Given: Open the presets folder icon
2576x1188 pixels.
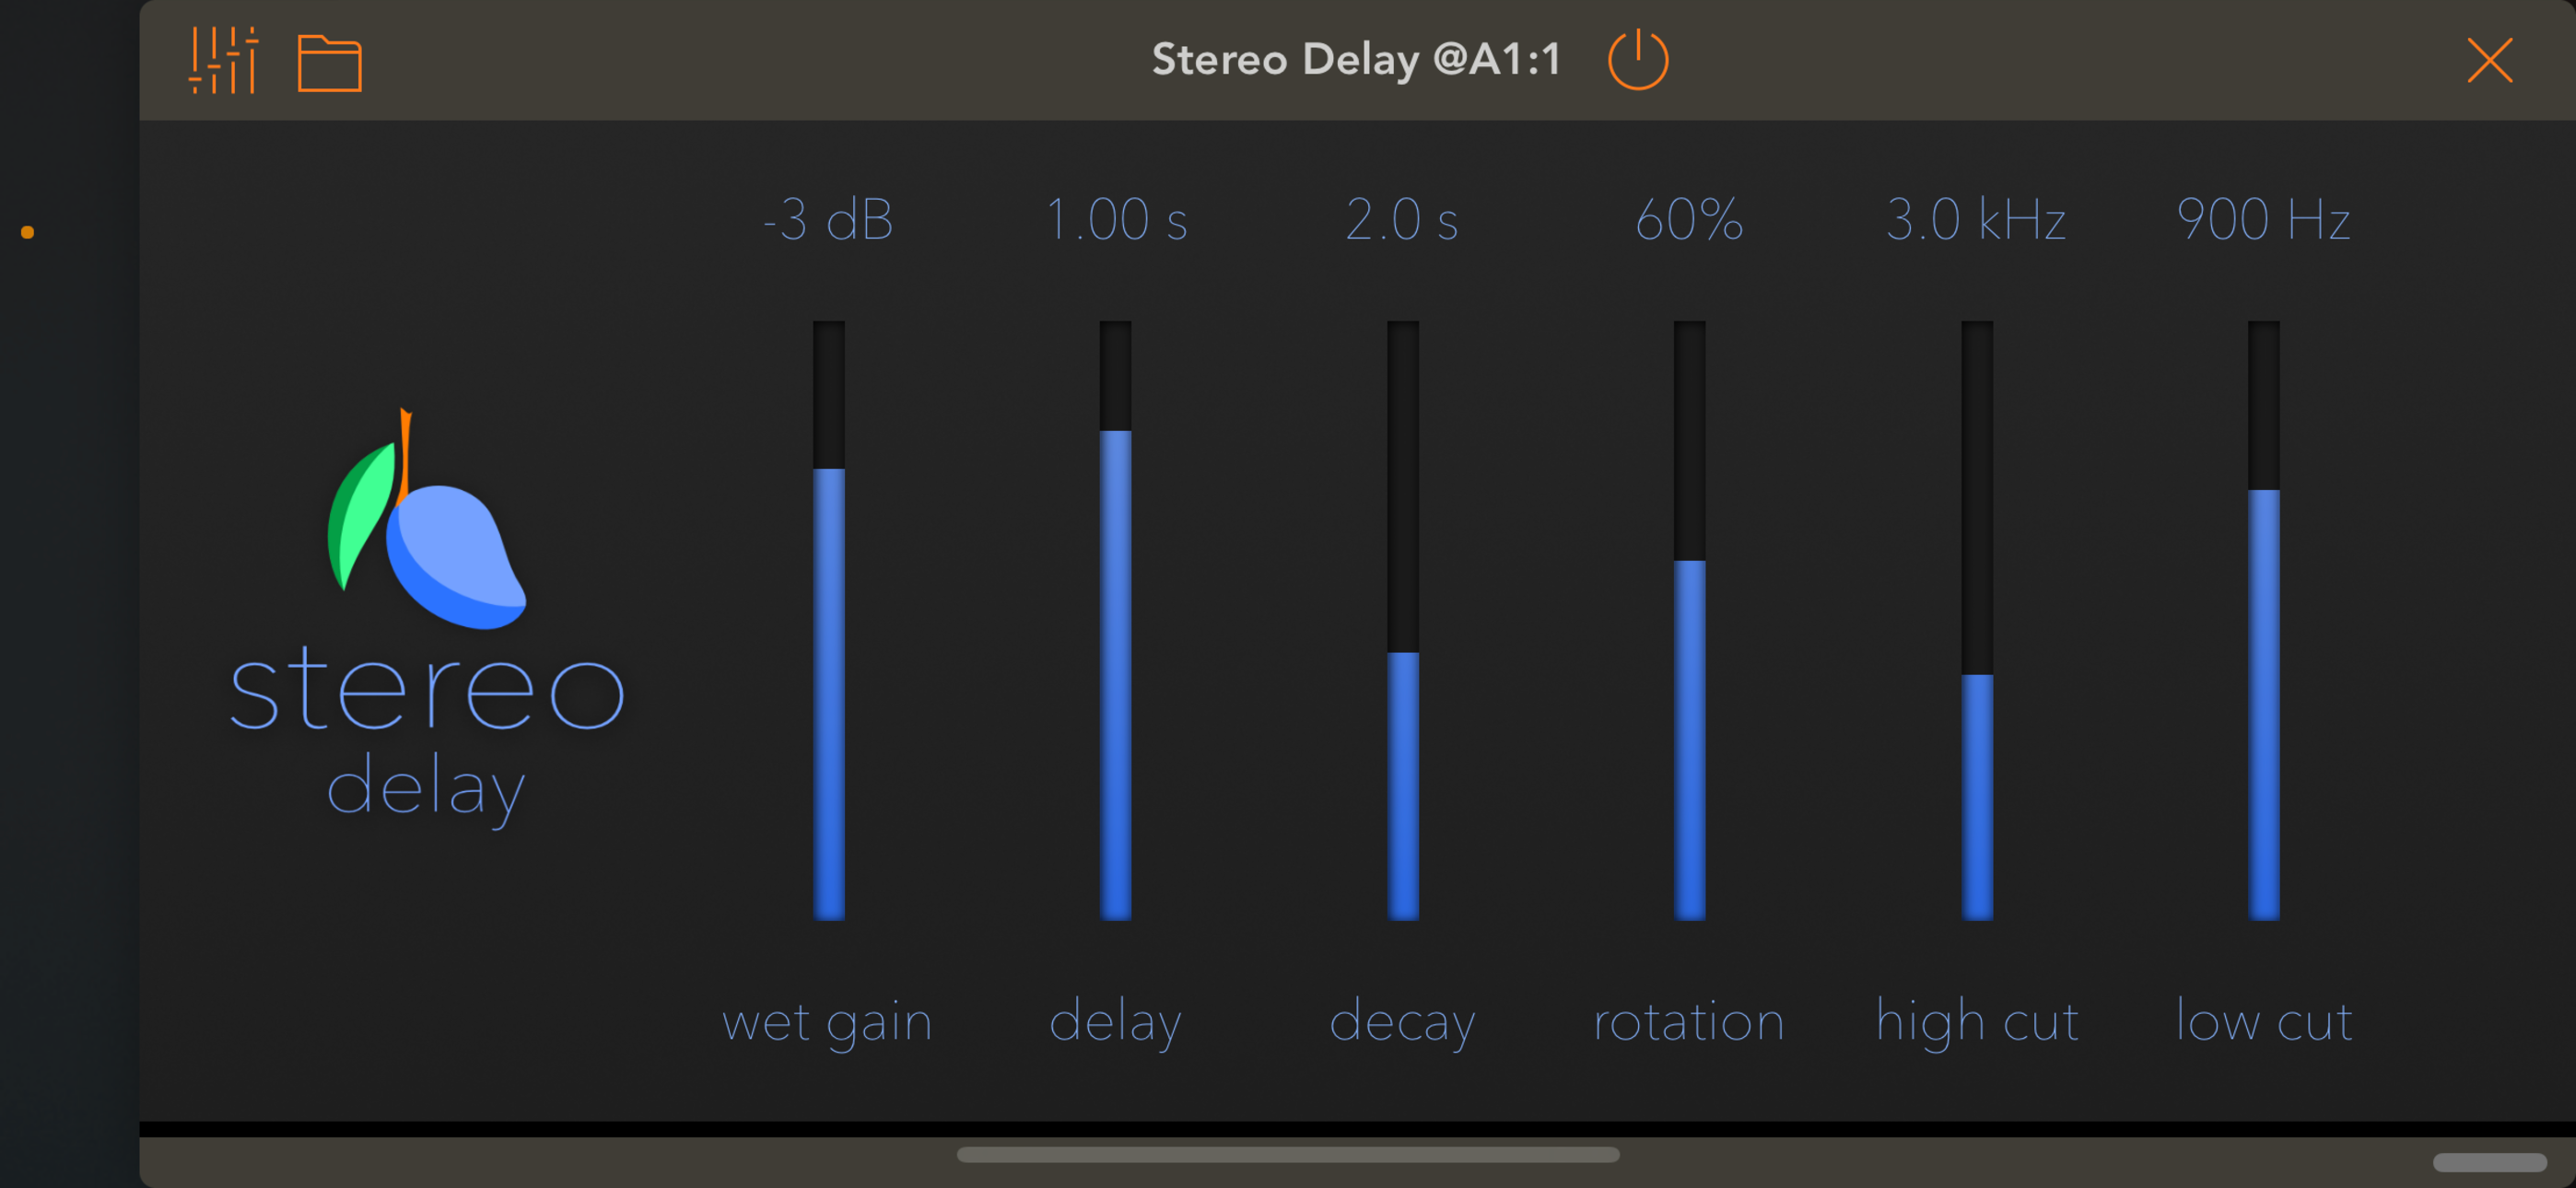Looking at the screenshot, I should pyautogui.click(x=330, y=61).
